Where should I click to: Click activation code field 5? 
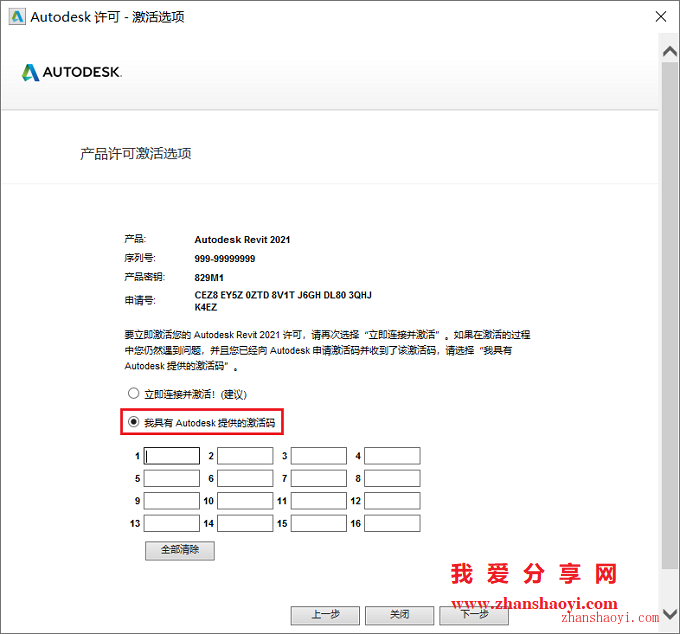pyautogui.click(x=172, y=478)
